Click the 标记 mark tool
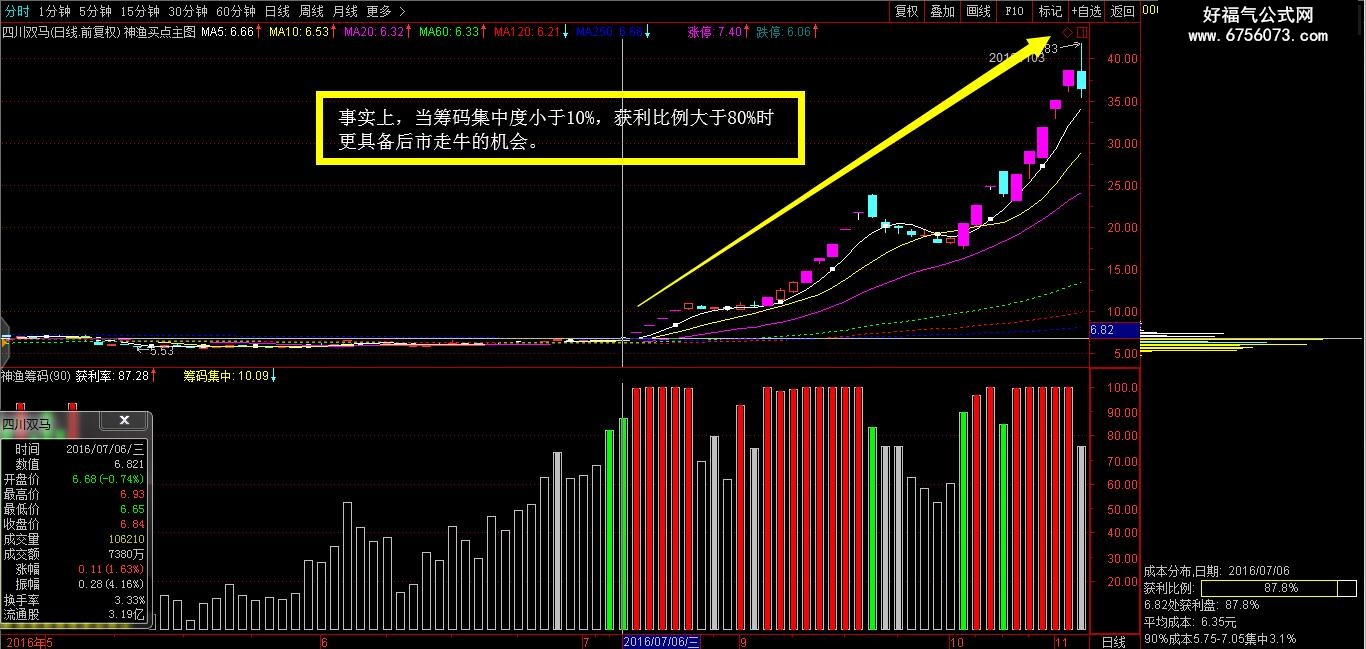The height and width of the screenshot is (649, 1366). click(x=1050, y=11)
